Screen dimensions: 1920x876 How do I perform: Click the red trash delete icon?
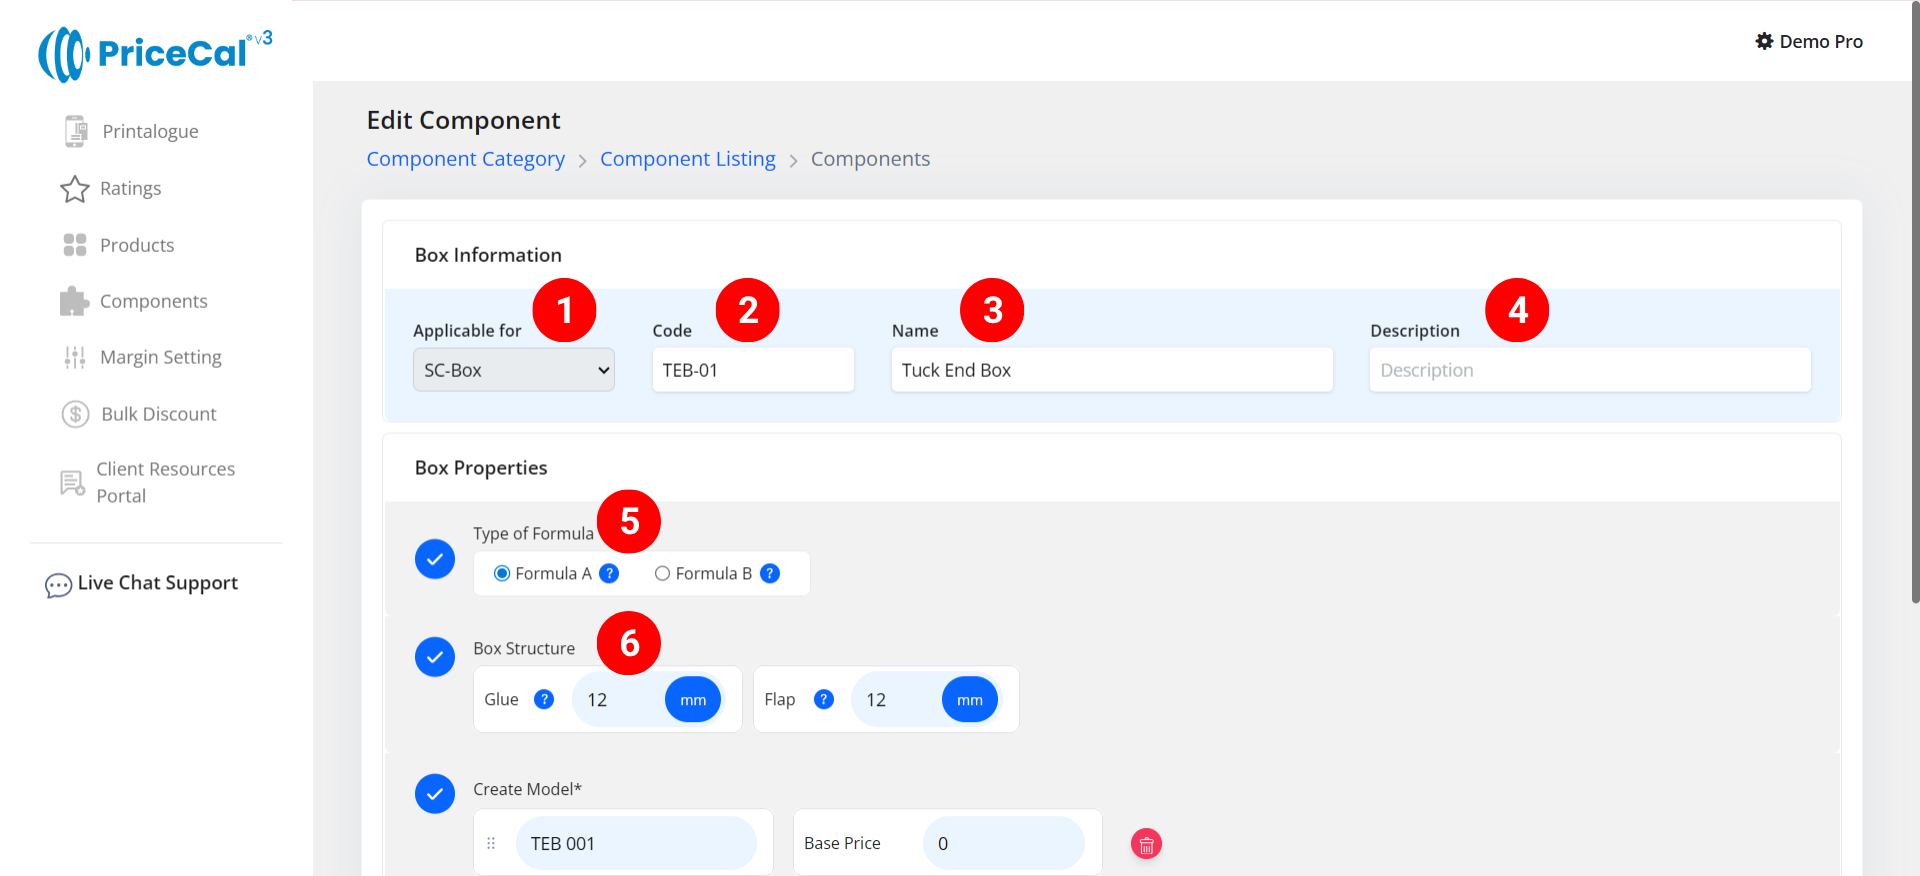(x=1146, y=844)
